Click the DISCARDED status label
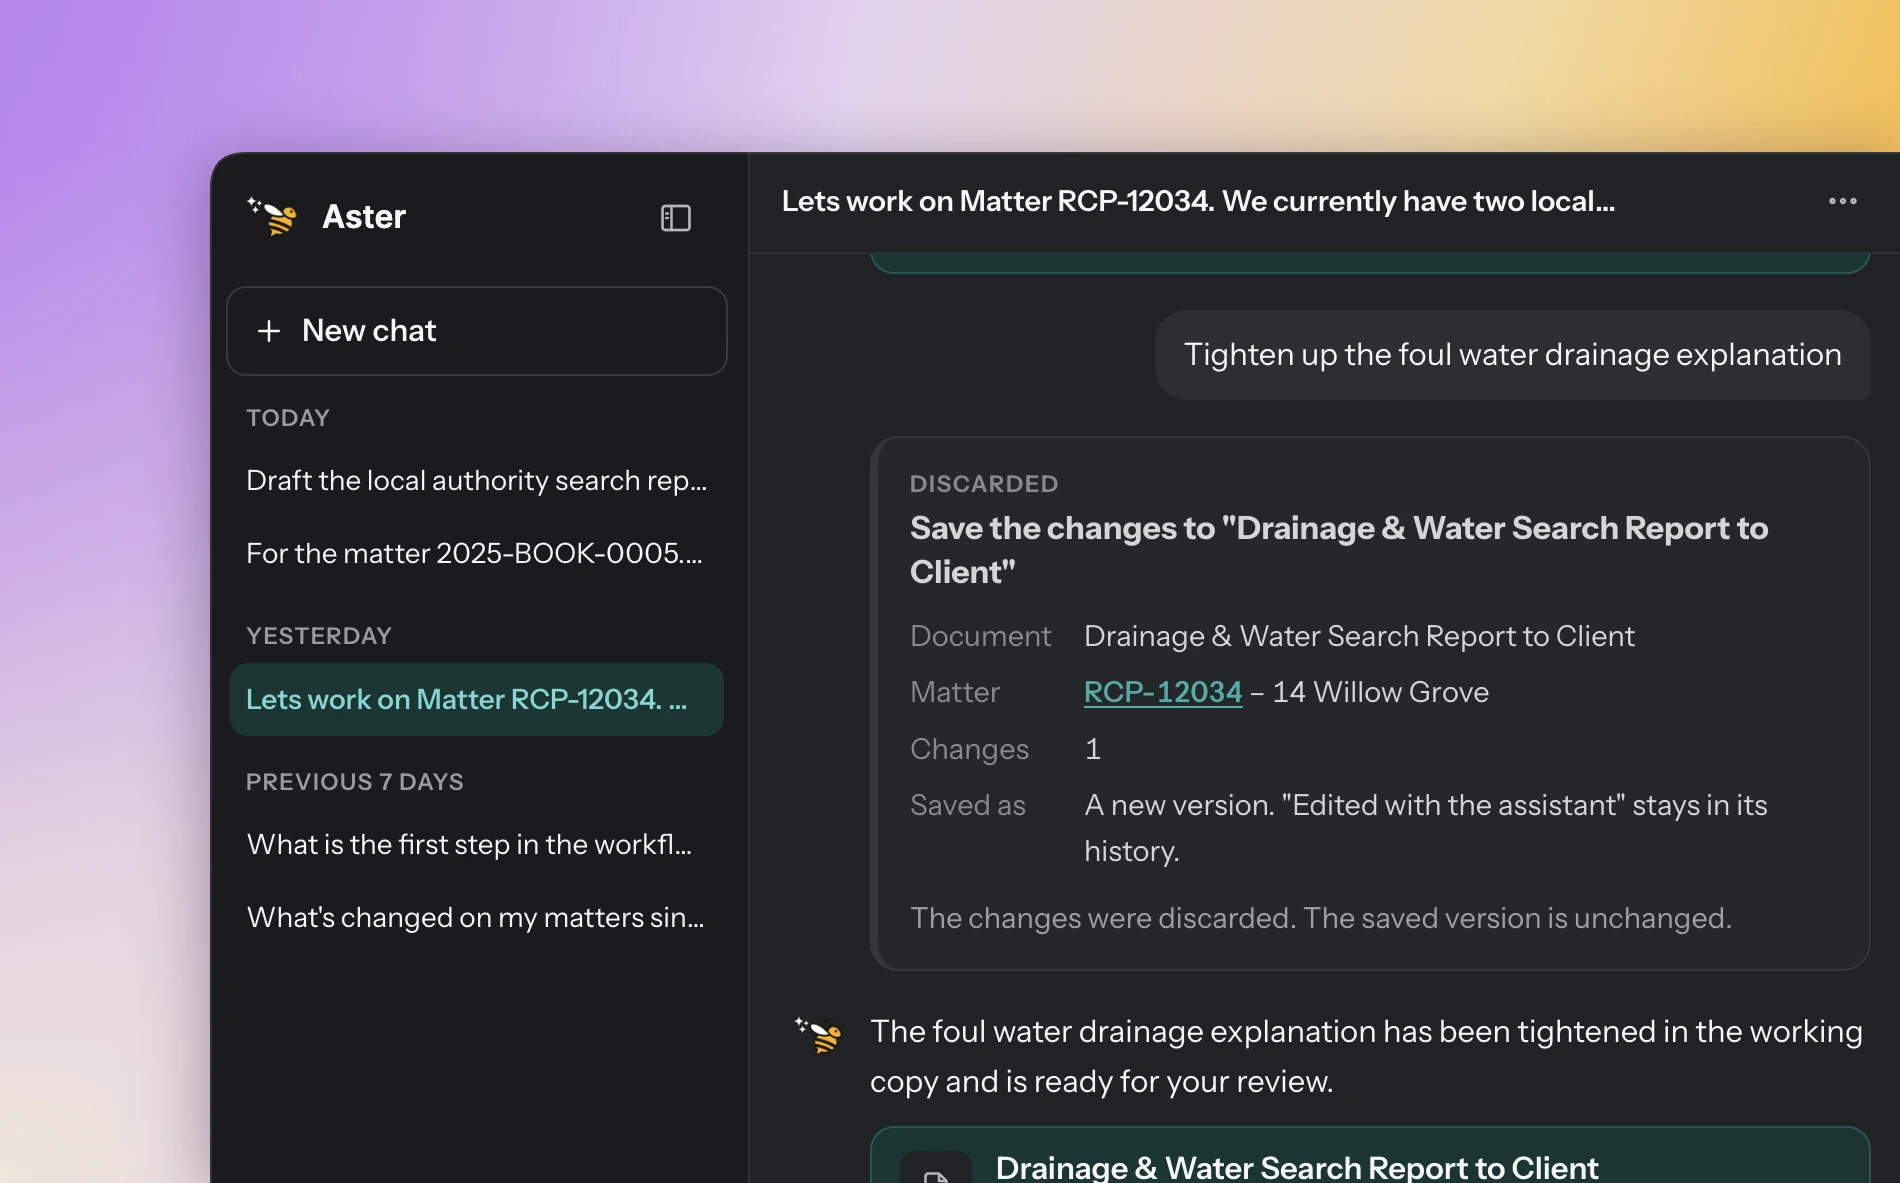The image size is (1900, 1183). tap(984, 484)
